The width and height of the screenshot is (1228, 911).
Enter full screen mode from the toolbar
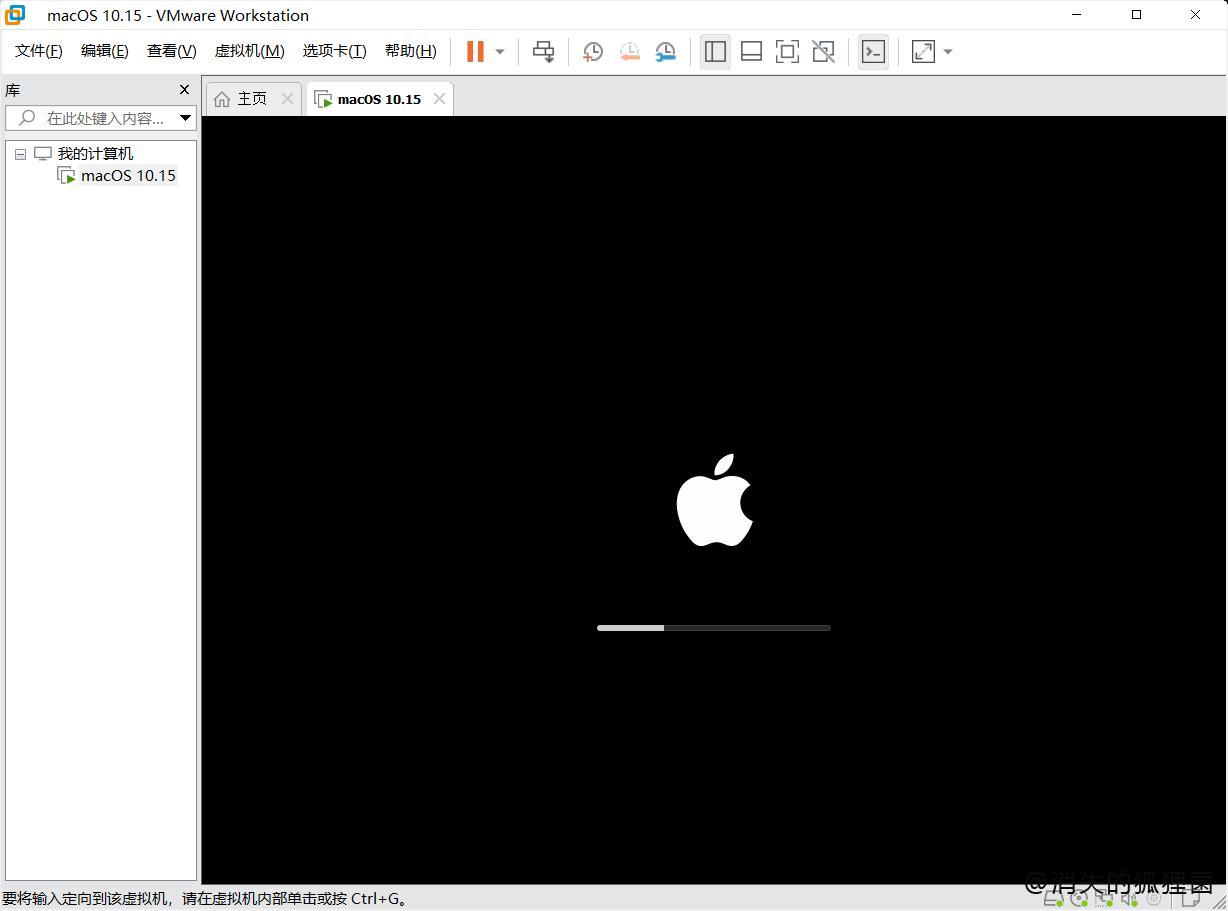click(x=787, y=51)
